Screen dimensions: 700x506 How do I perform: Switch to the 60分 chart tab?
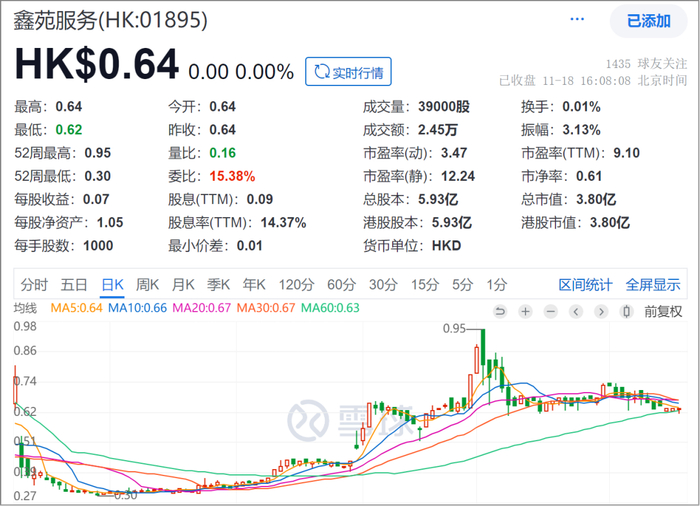click(342, 284)
